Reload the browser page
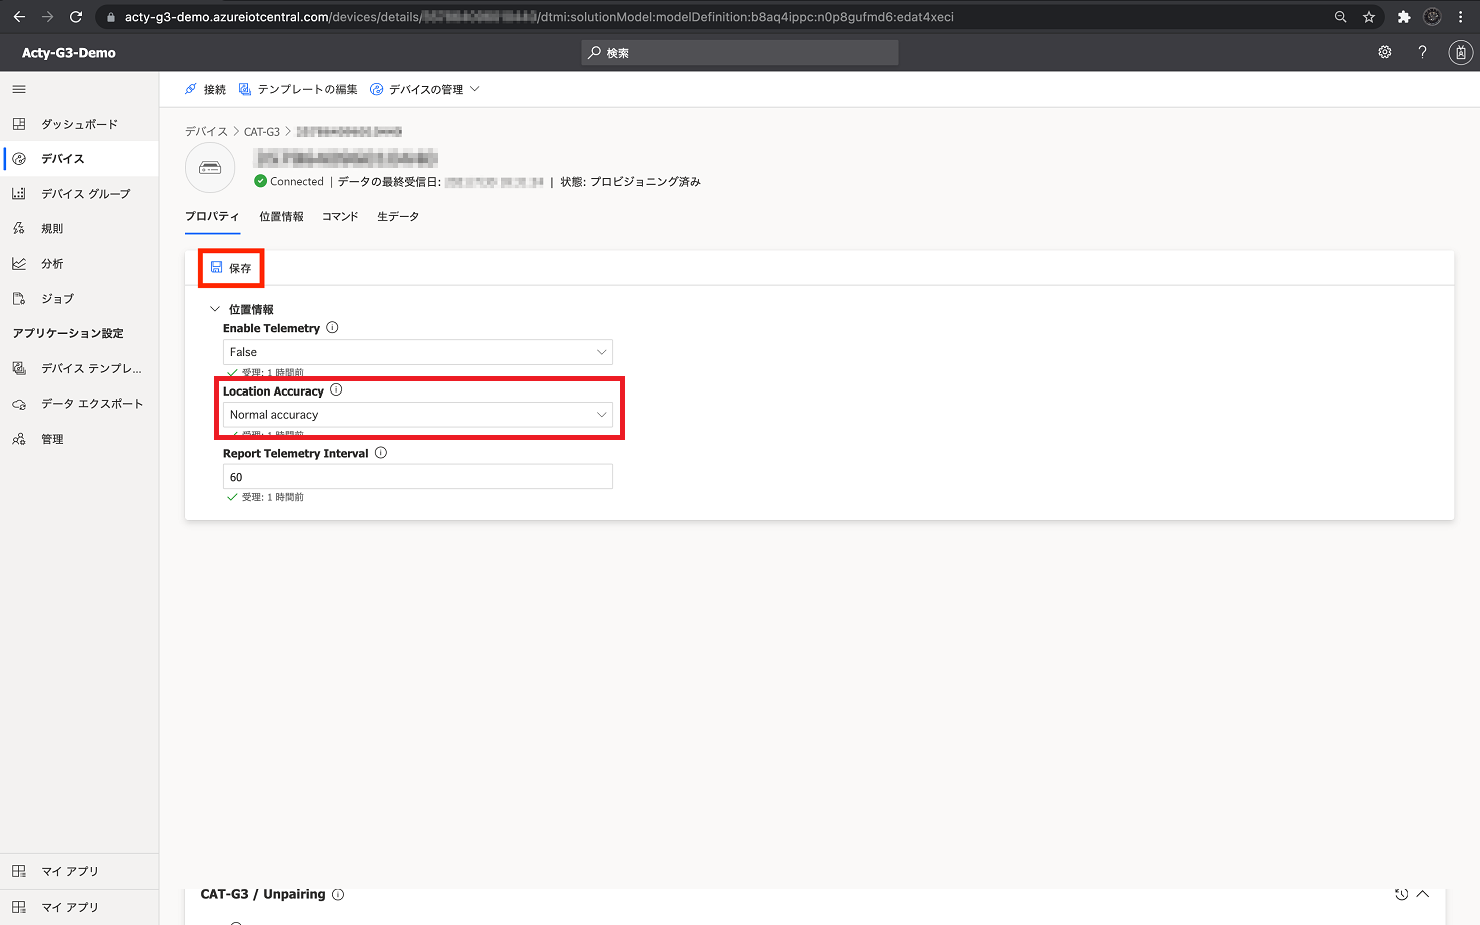 76,17
